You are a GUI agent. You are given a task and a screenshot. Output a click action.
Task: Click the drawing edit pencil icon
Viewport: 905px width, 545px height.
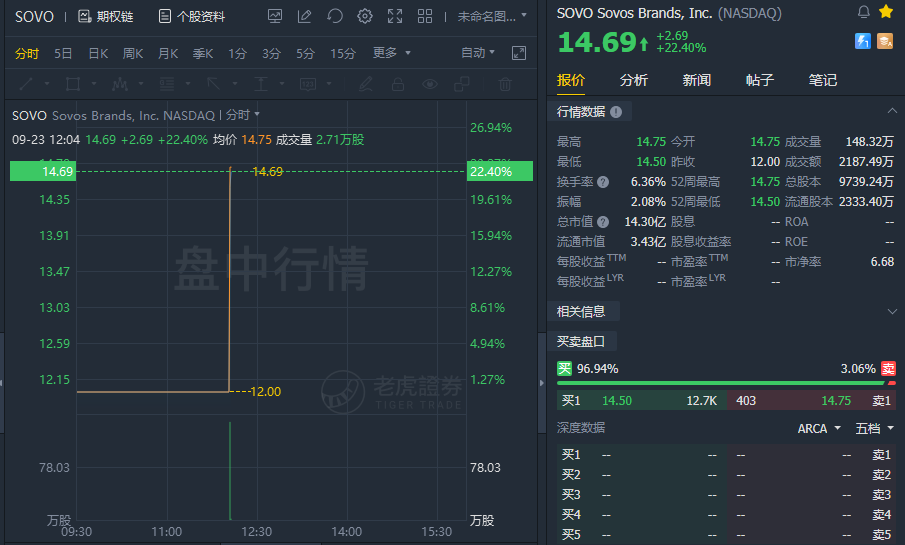pyautogui.click(x=305, y=16)
